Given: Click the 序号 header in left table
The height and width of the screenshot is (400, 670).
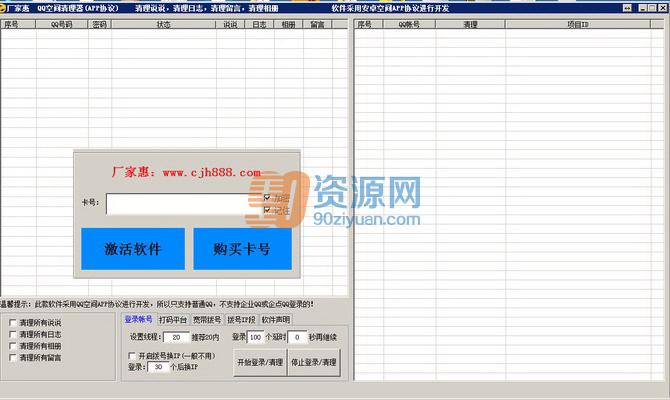Looking at the screenshot, I should point(18,24).
